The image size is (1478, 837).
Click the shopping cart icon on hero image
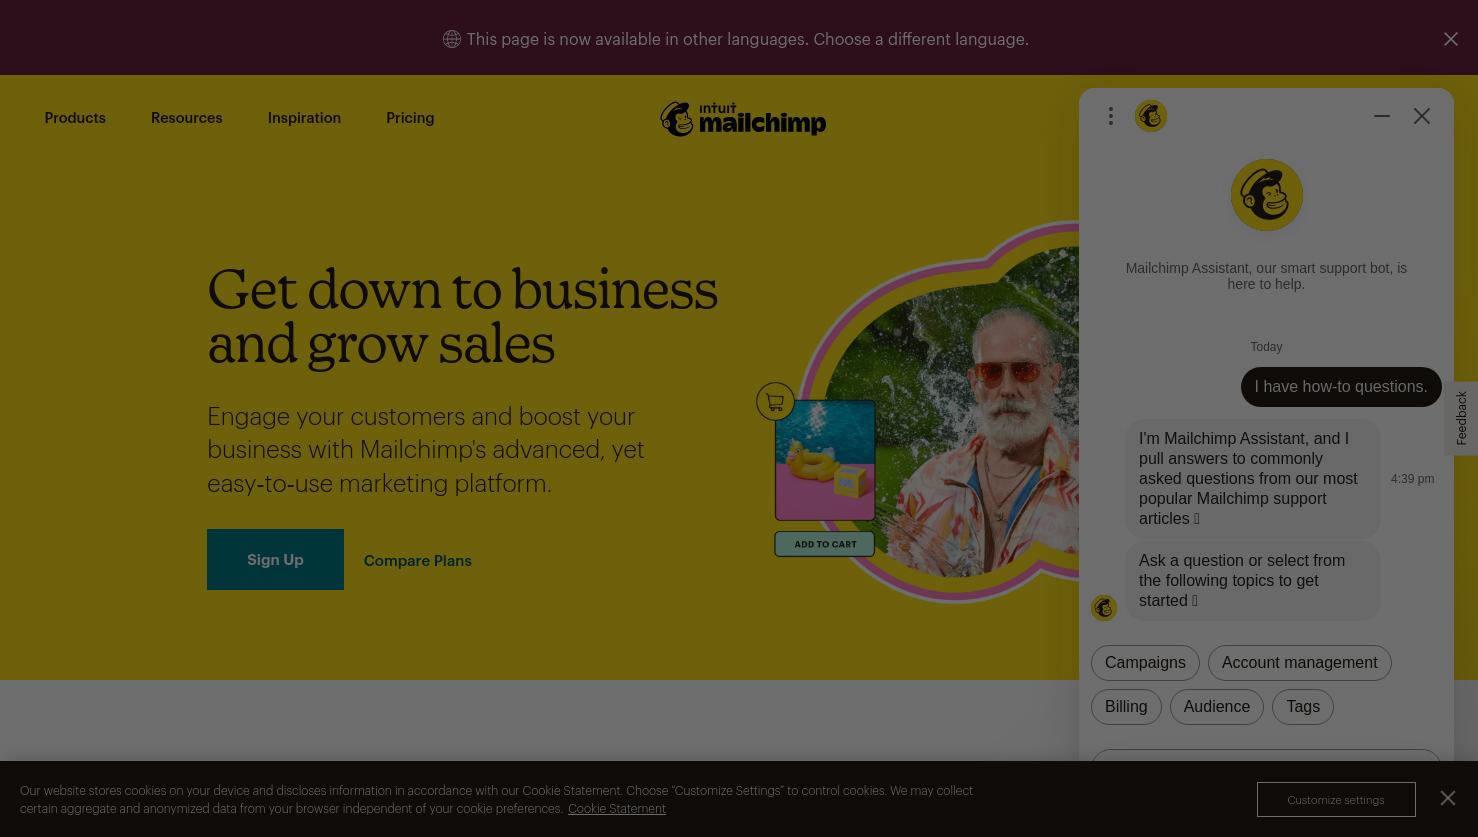775,402
